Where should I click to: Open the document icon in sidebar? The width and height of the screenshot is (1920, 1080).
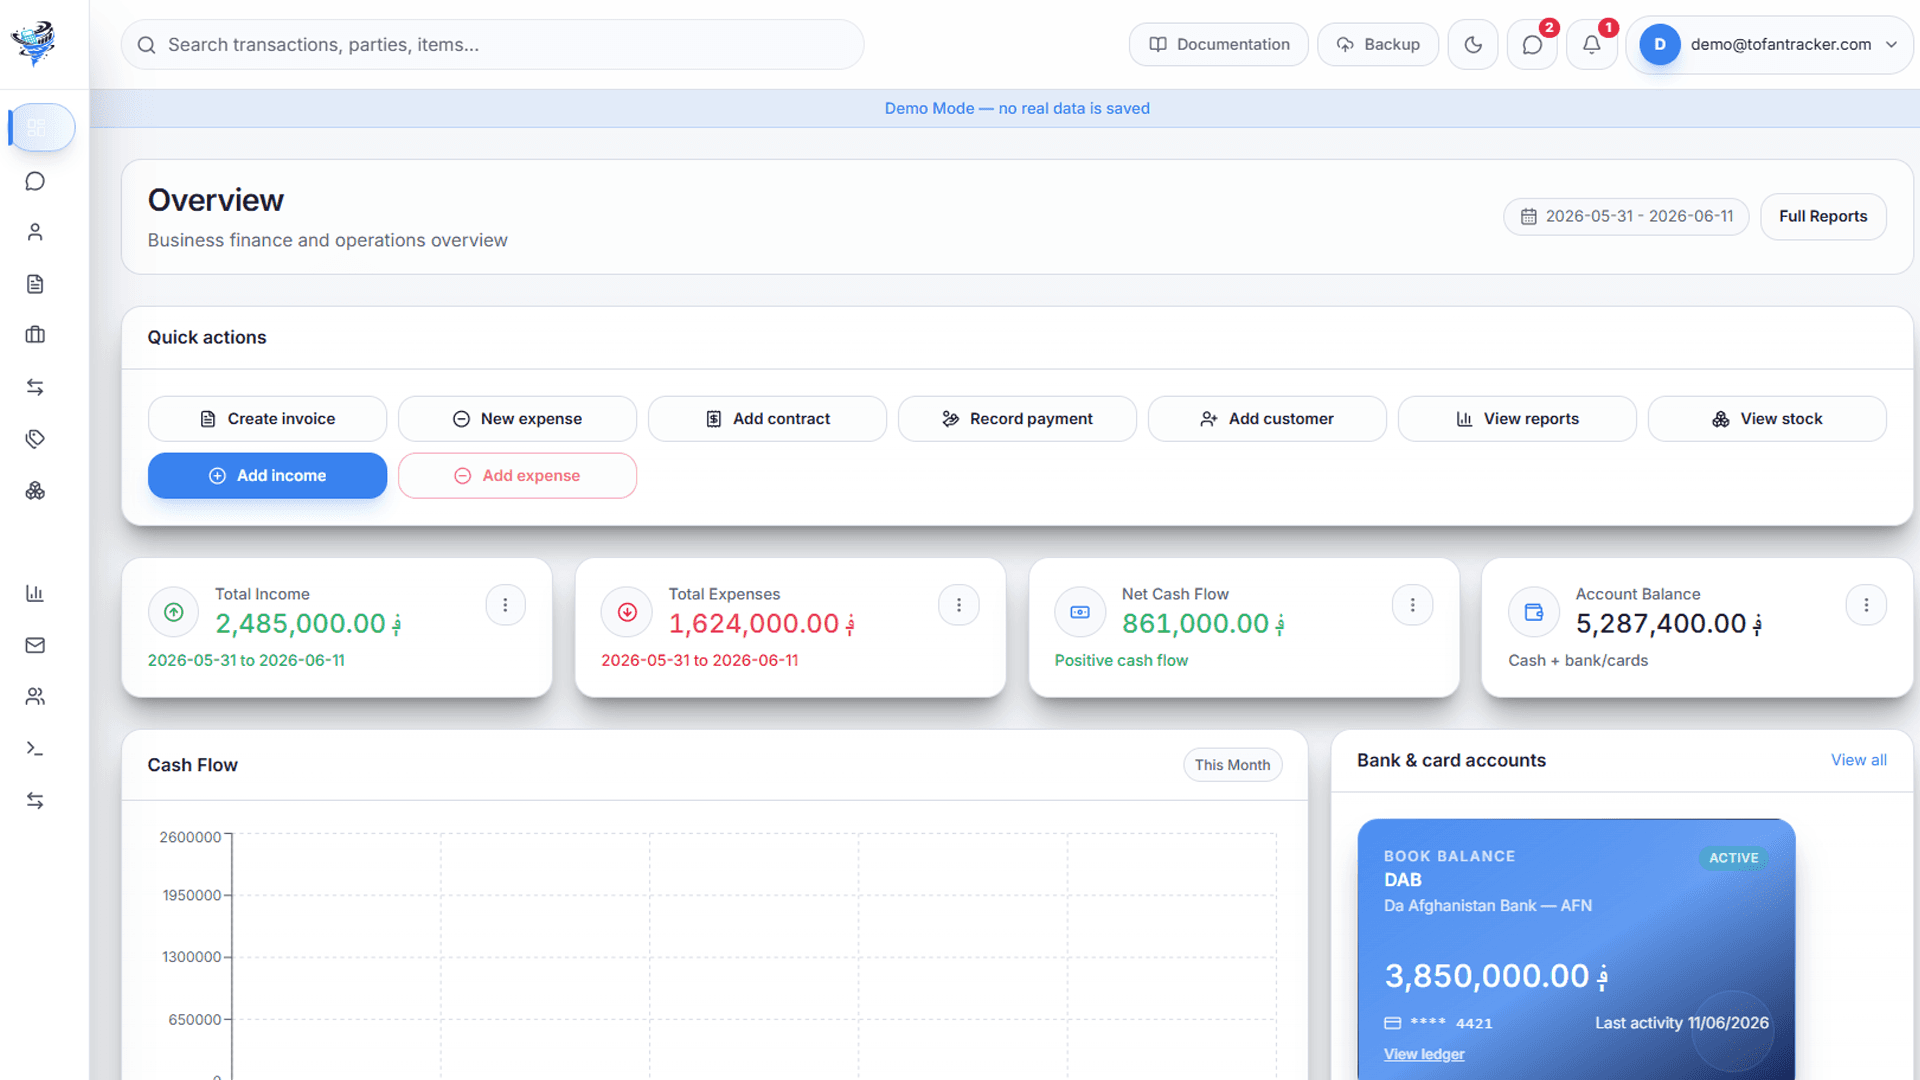35,284
